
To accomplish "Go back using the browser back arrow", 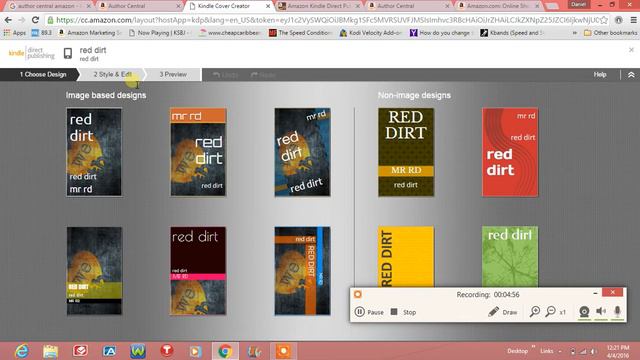I will pyautogui.click(x=8, y=20).
